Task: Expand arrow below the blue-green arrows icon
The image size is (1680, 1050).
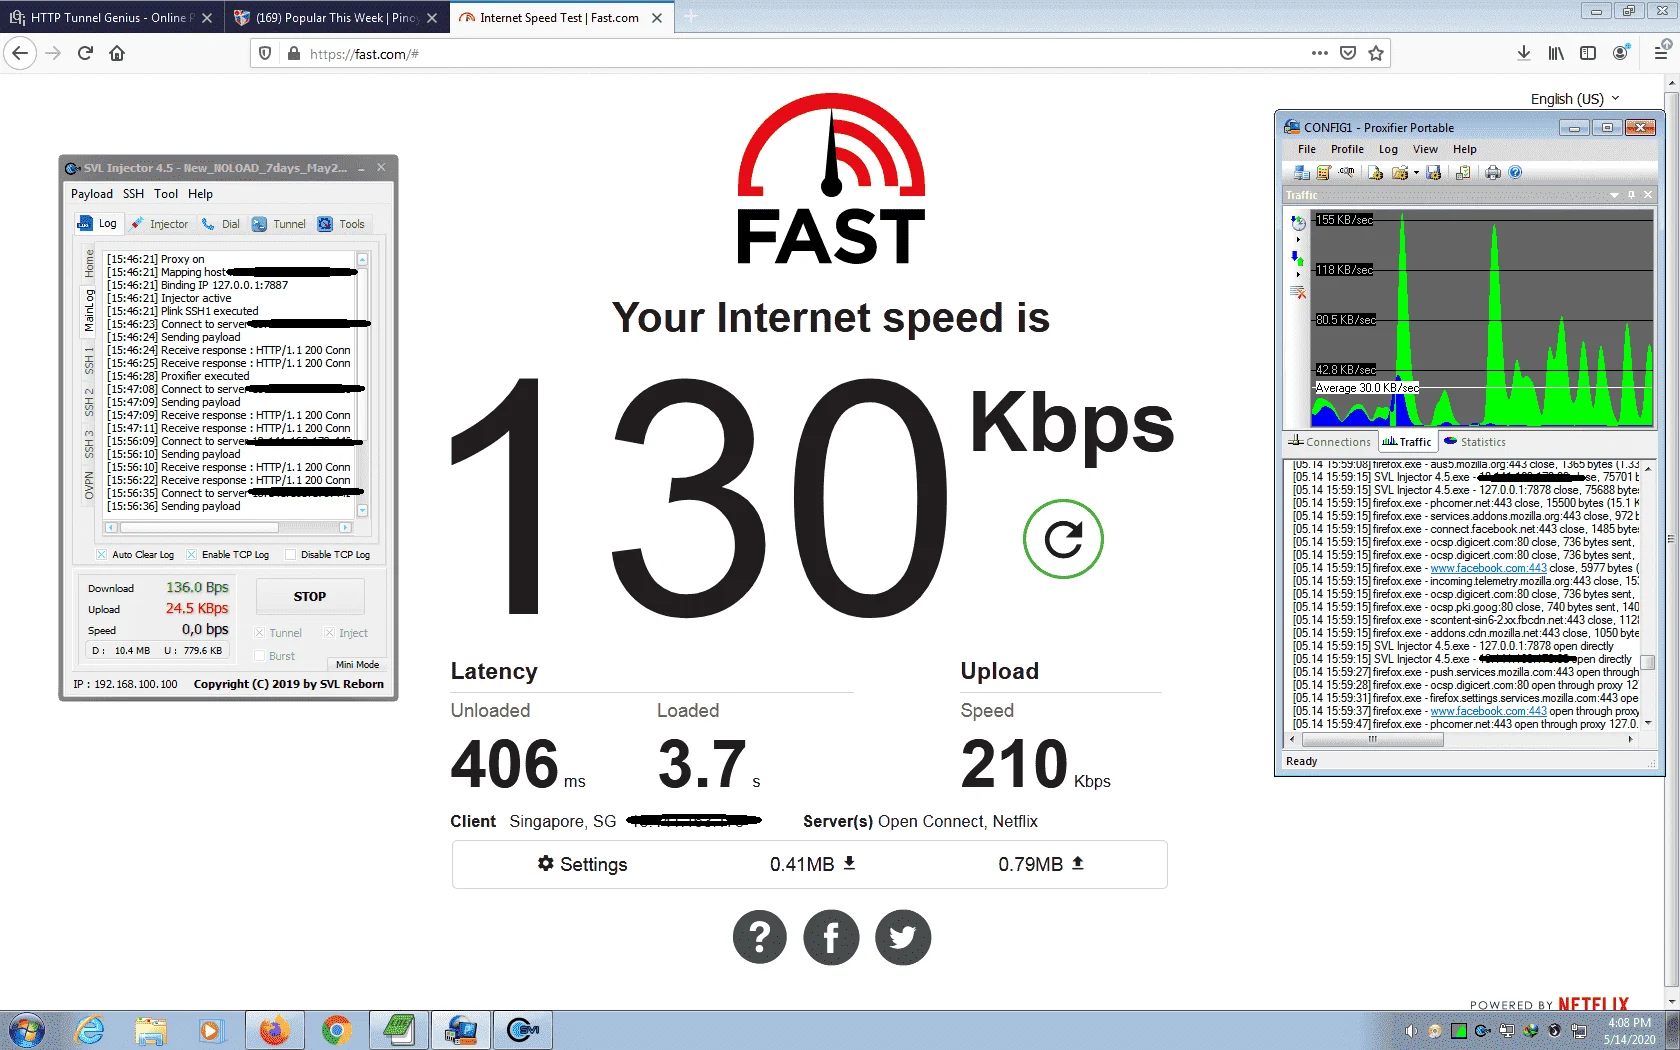Action: [1298, 274]
